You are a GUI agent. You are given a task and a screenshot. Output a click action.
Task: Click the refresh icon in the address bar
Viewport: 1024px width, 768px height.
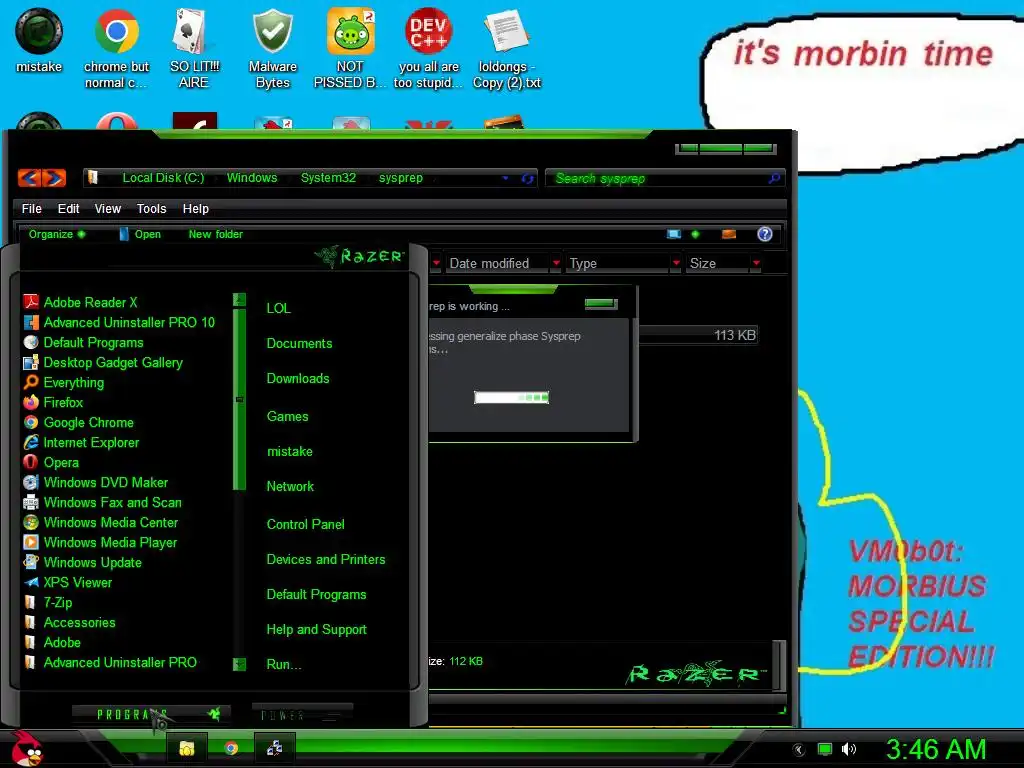tap(528, 178)
